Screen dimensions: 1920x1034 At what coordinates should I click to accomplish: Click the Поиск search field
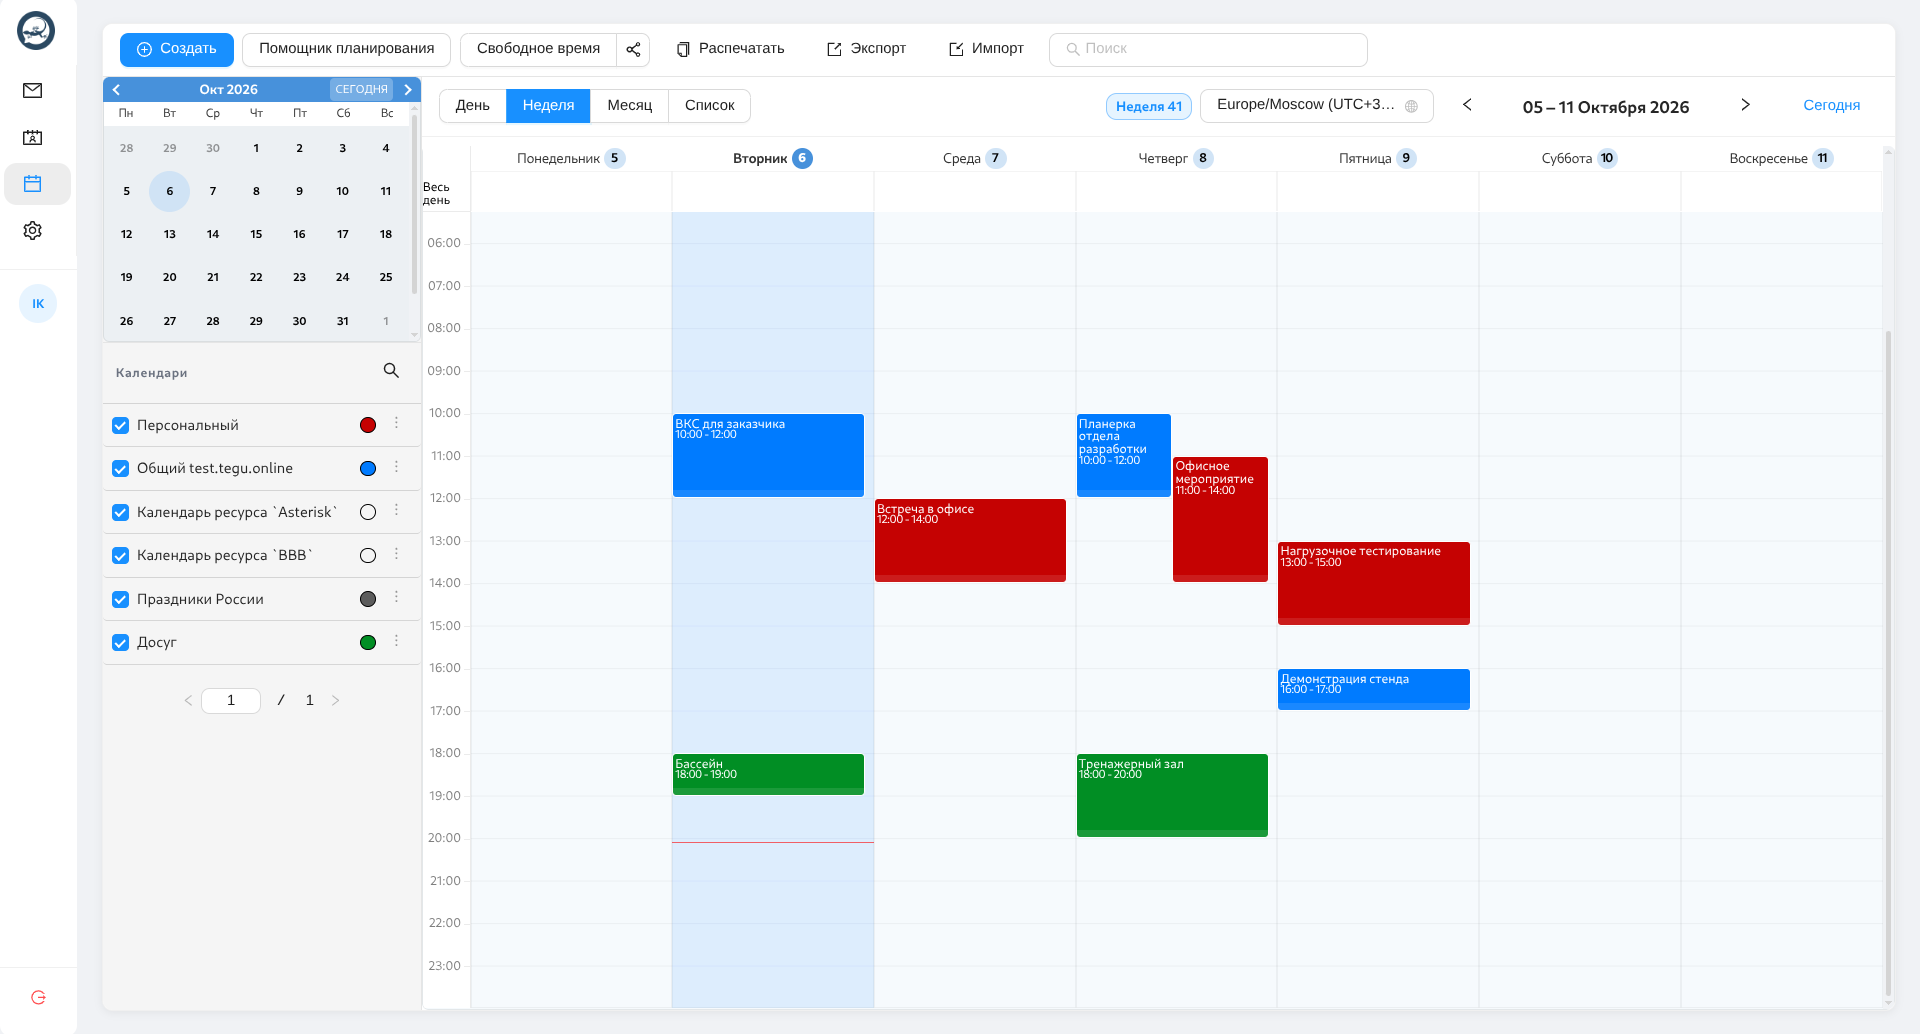(x=1208, y=49)
